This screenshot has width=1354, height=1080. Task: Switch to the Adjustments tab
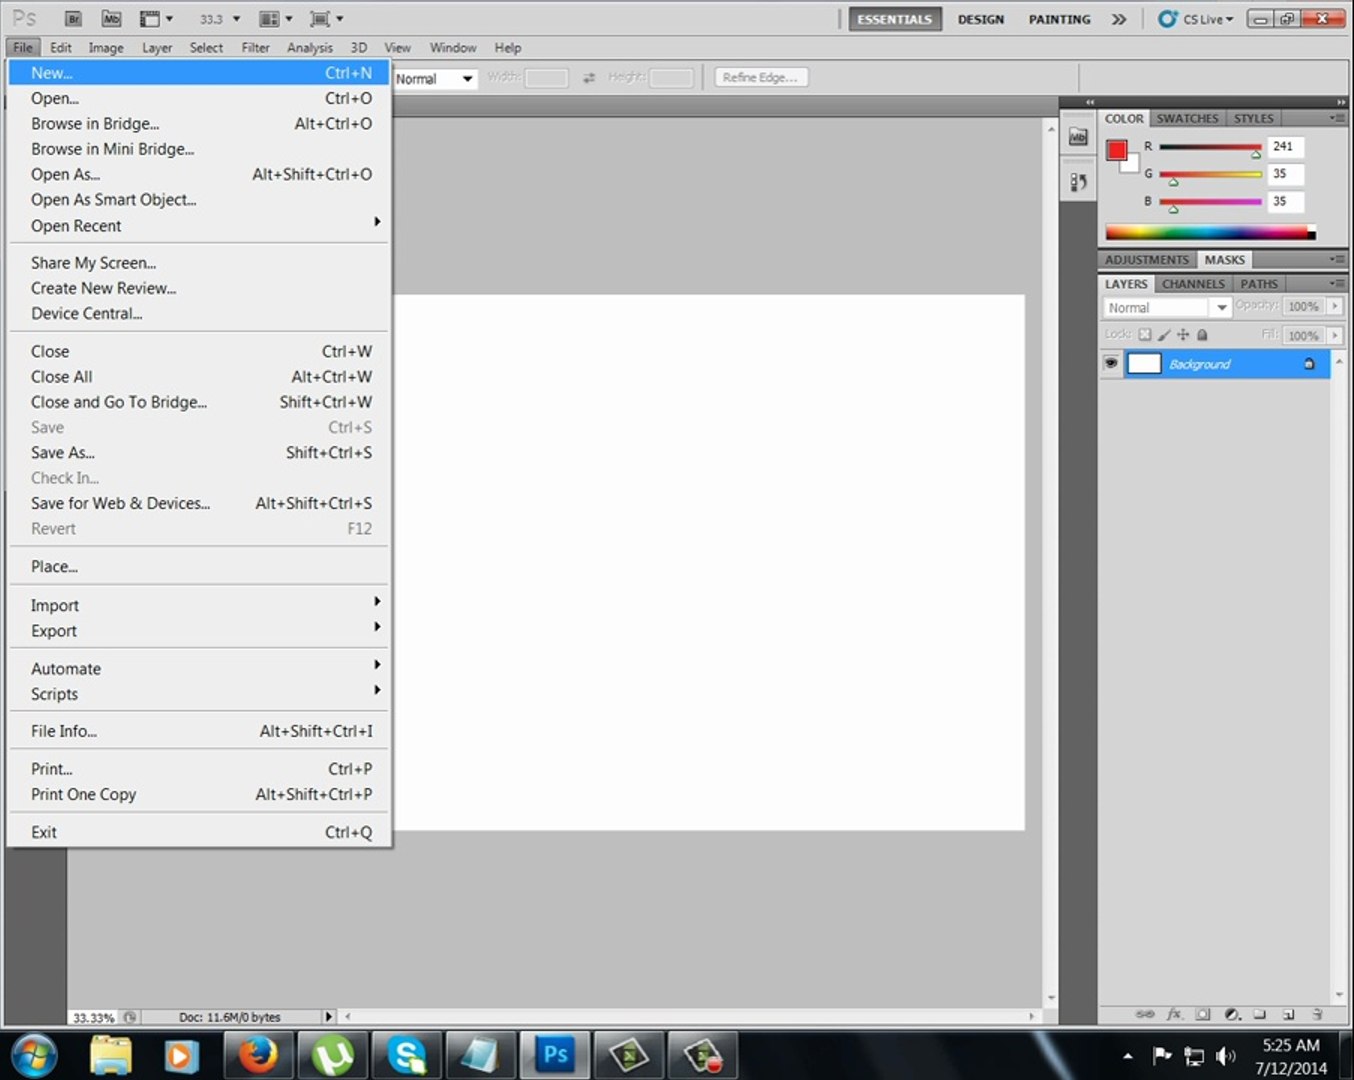pyautogui.click(x=1146, y=260)
